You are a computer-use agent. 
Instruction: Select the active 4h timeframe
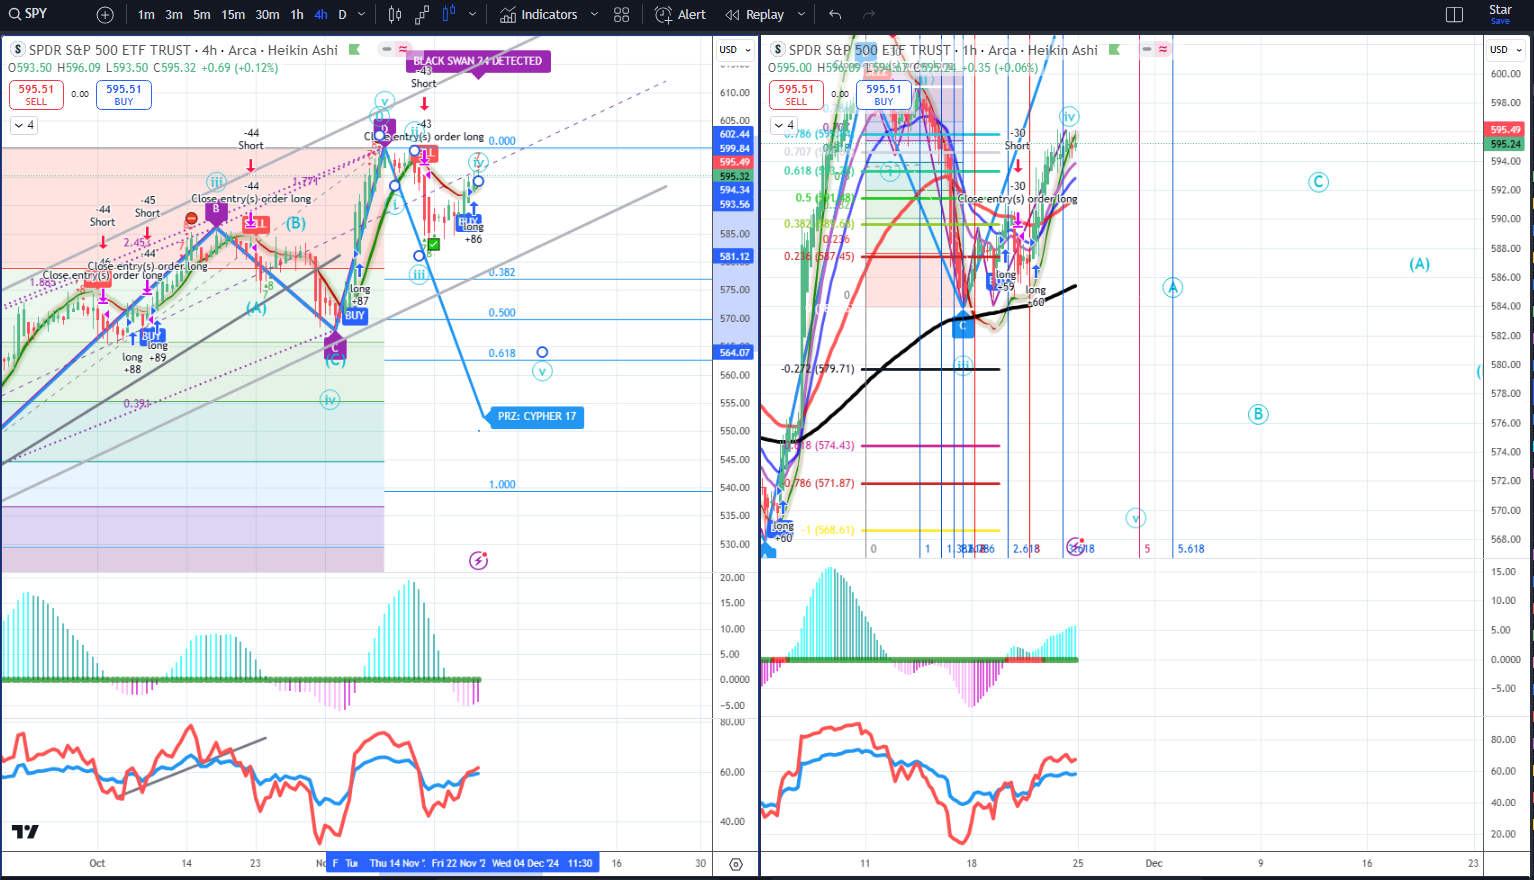320,15
